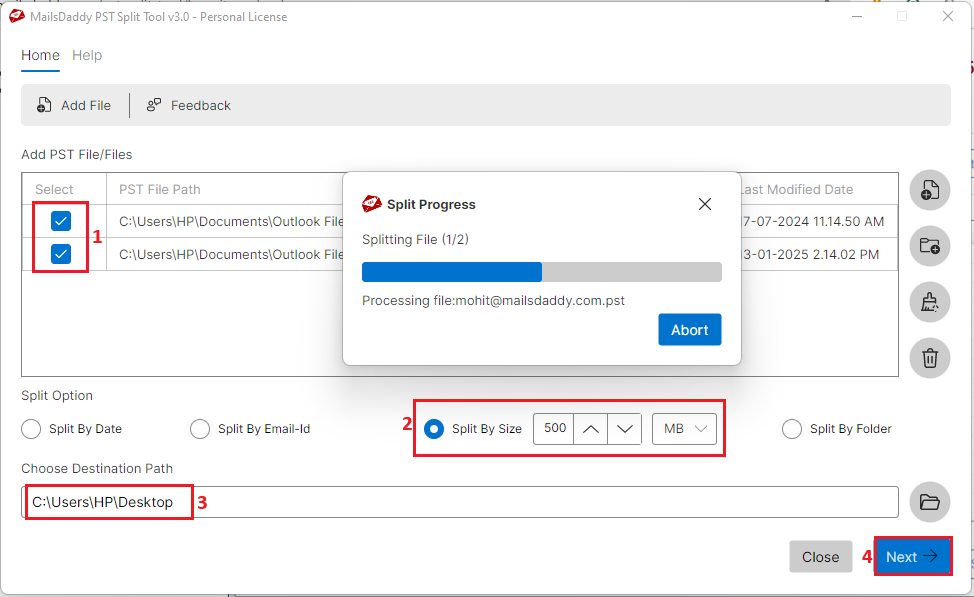
Task: Click the clear list broom icon
Action: pos(930,302)
